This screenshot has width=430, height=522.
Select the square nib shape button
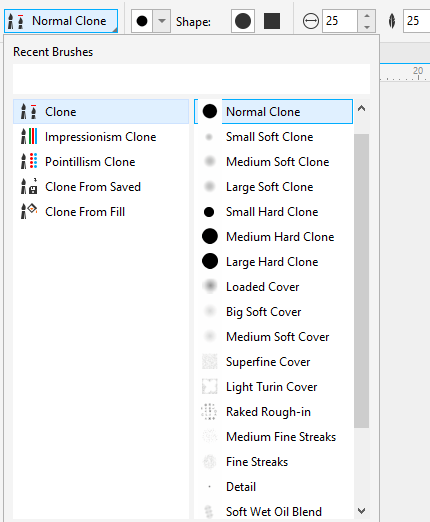[272, 21]
